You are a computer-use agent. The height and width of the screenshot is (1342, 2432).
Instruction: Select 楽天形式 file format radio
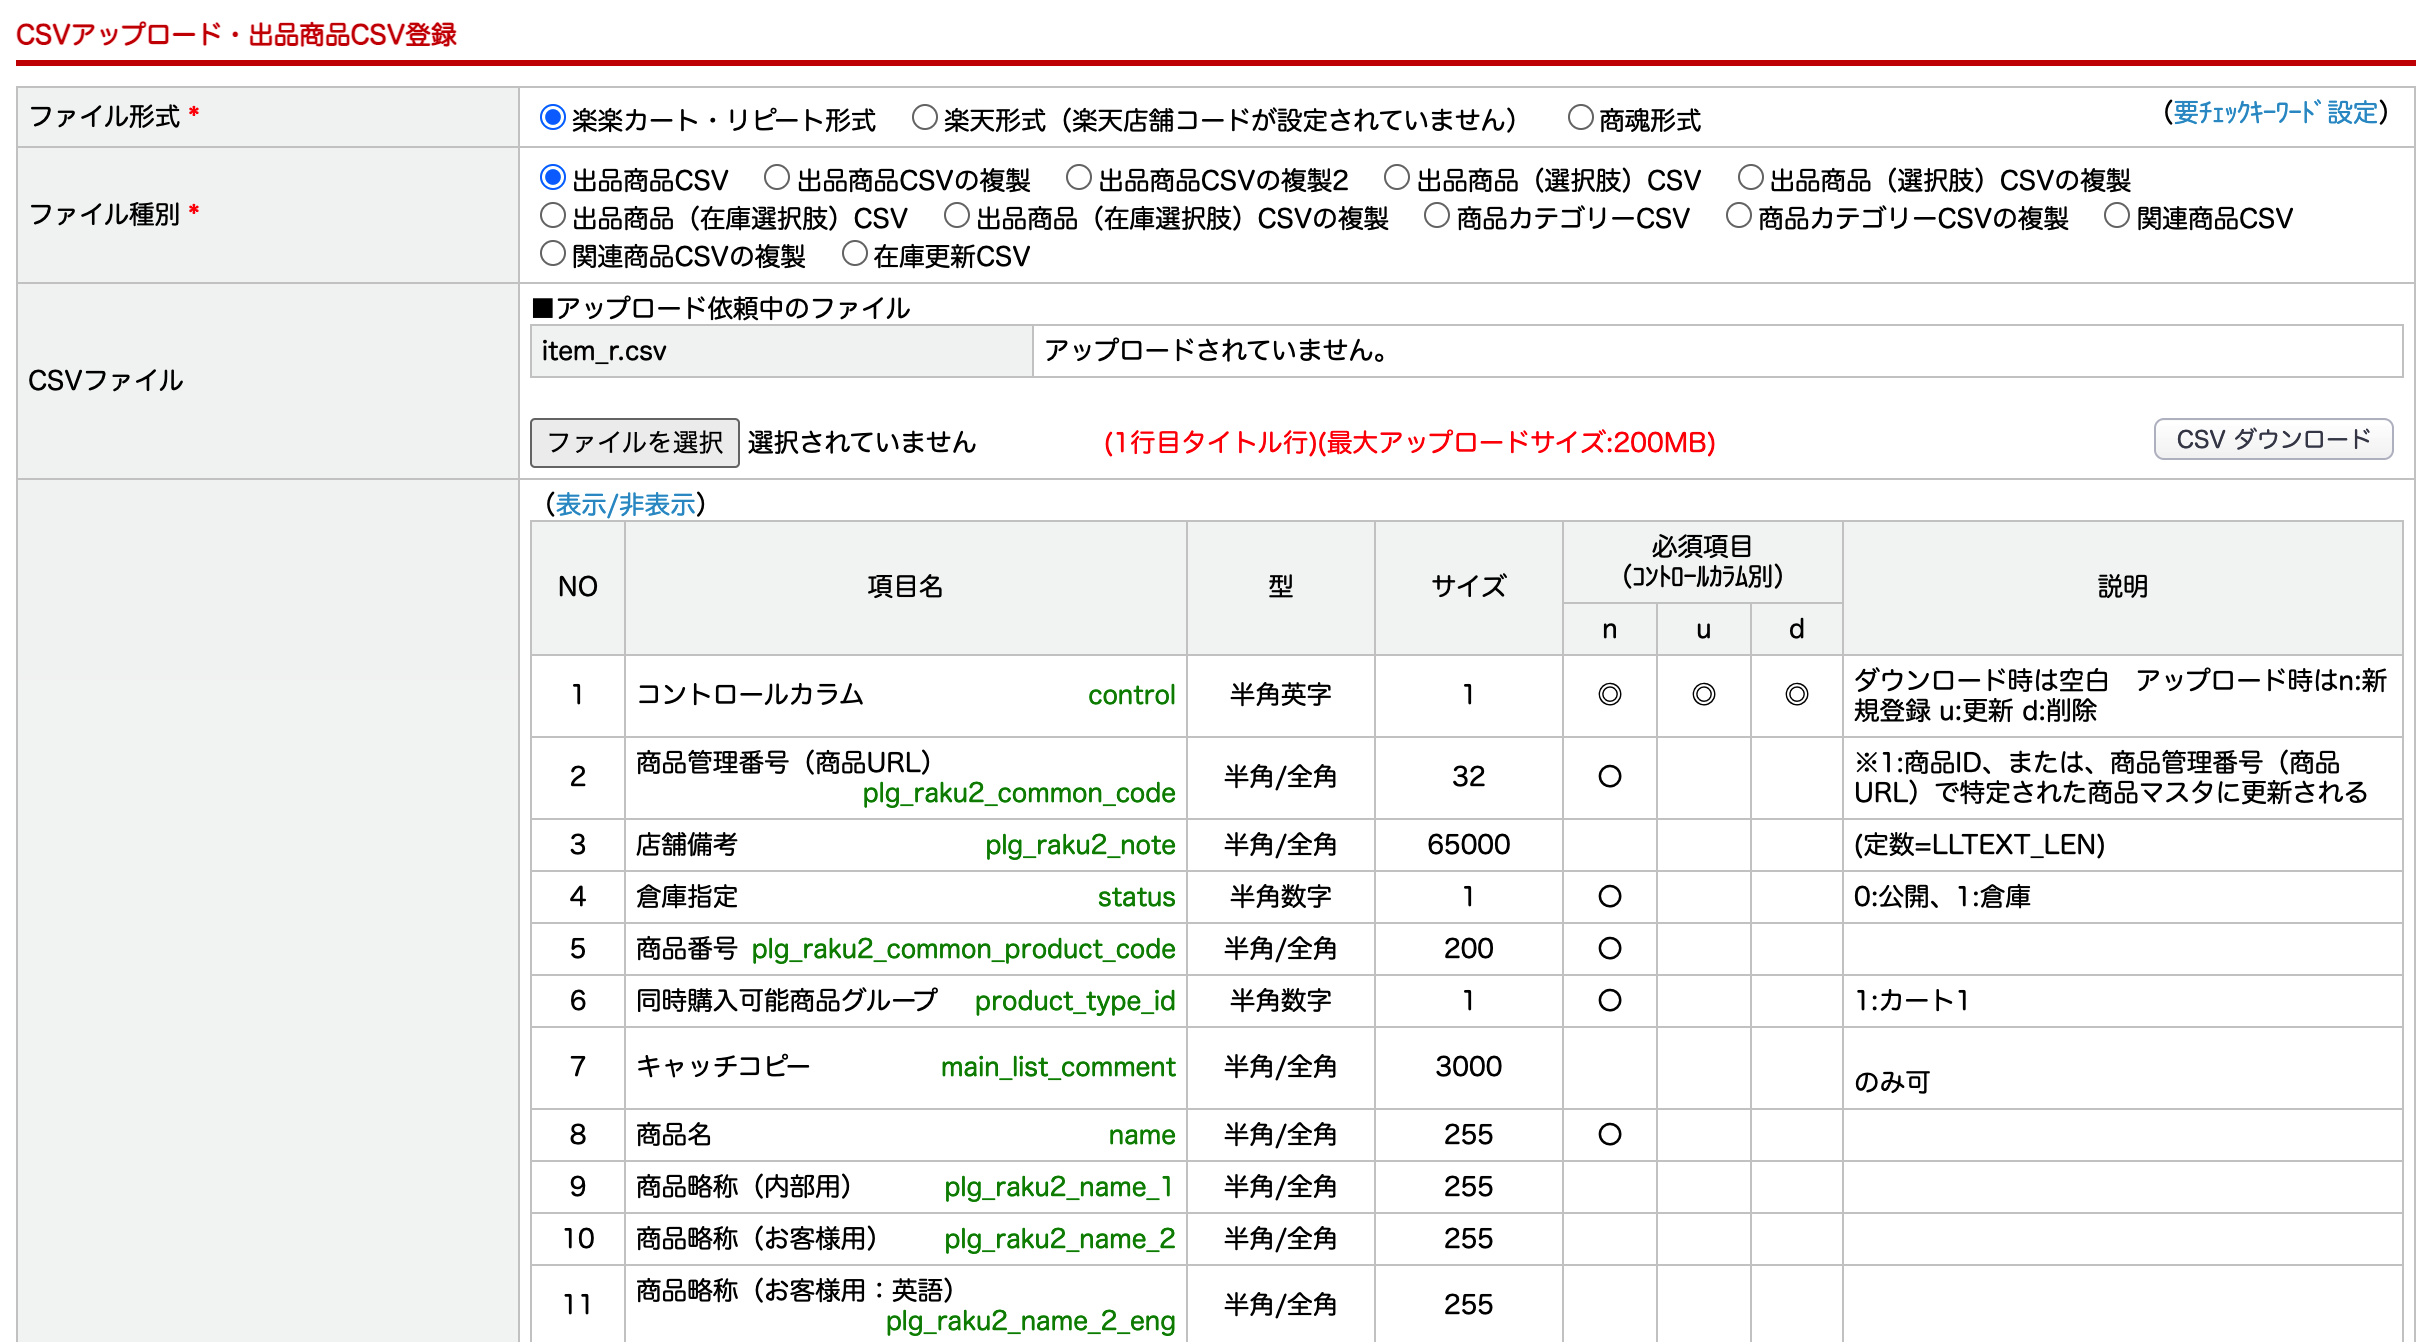(x=925, y=118)
